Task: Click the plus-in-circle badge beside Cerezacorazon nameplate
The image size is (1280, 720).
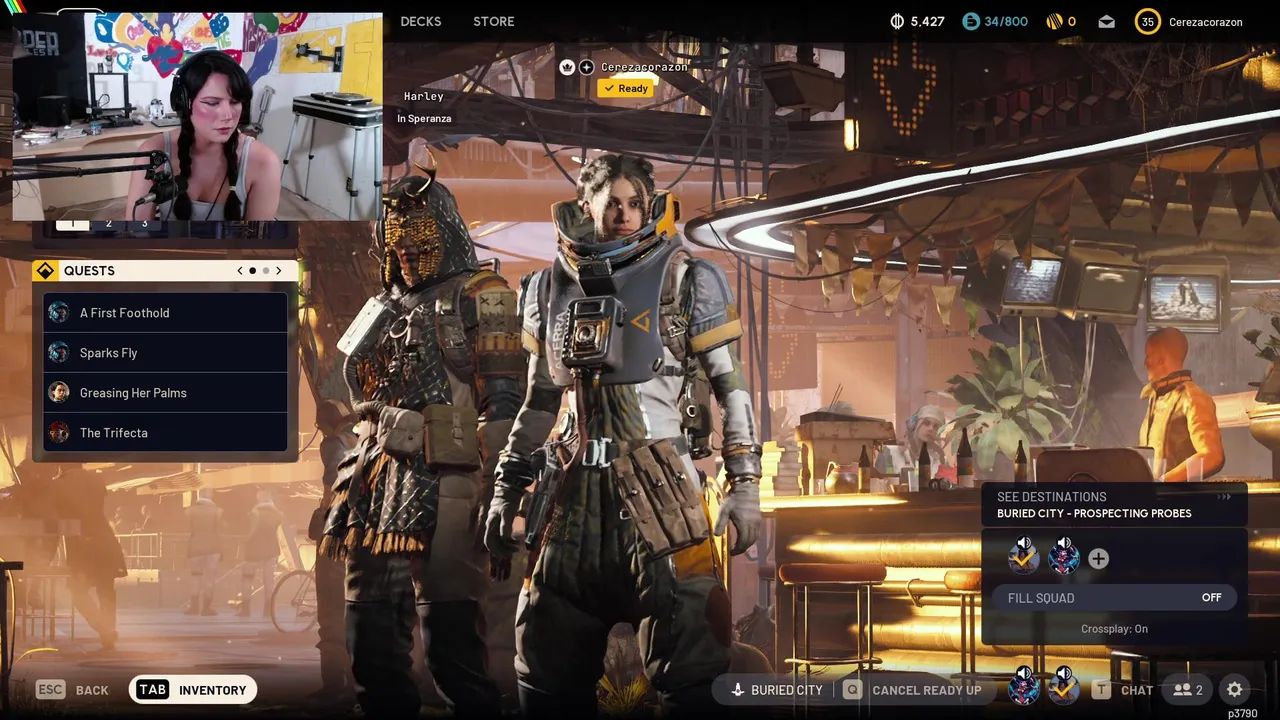Action: pos(587,67)
